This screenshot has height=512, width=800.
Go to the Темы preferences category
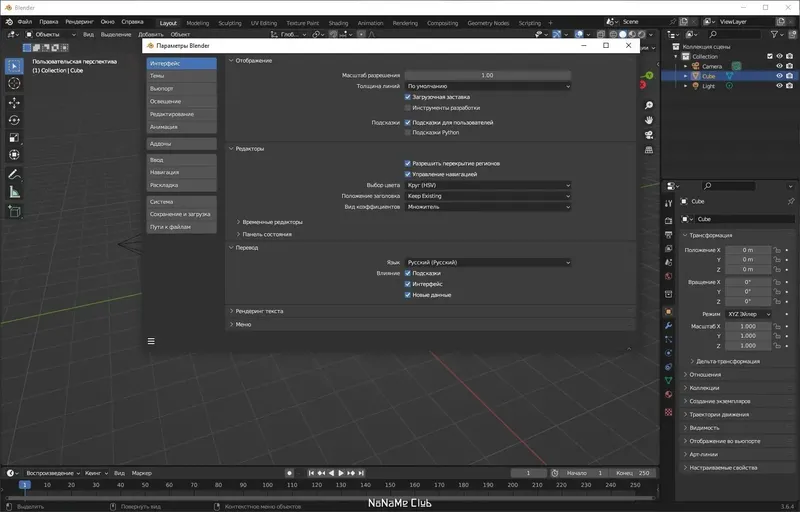(181, 76)
